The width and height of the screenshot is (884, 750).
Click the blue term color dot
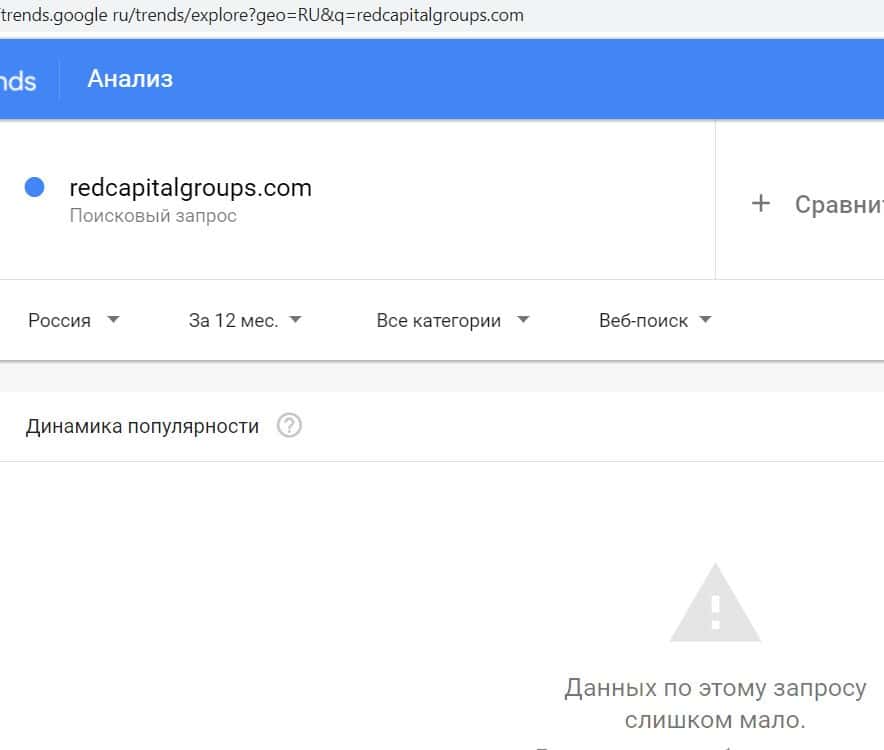(34, 187)
